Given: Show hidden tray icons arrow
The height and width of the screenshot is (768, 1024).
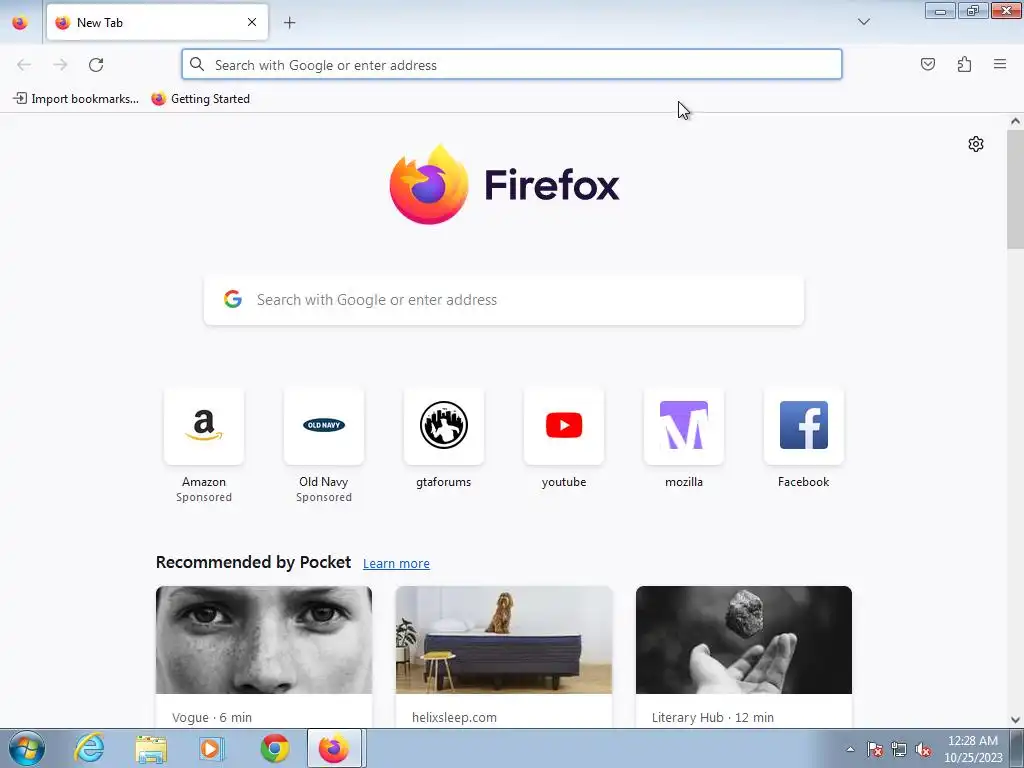Looking at the screenshot, I should (850, 749).
